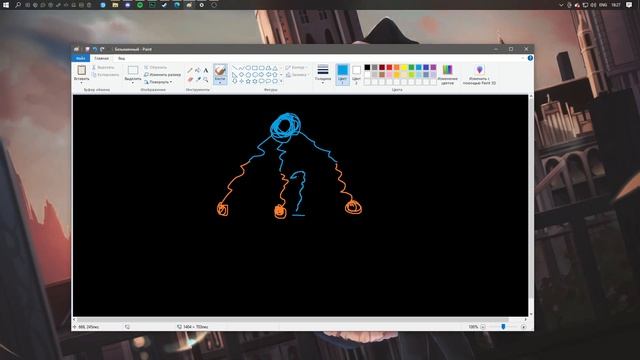Open the shape Outline (Контур) dropdown
The height and width of the screenshot is (360, 640).
[296, 67]
